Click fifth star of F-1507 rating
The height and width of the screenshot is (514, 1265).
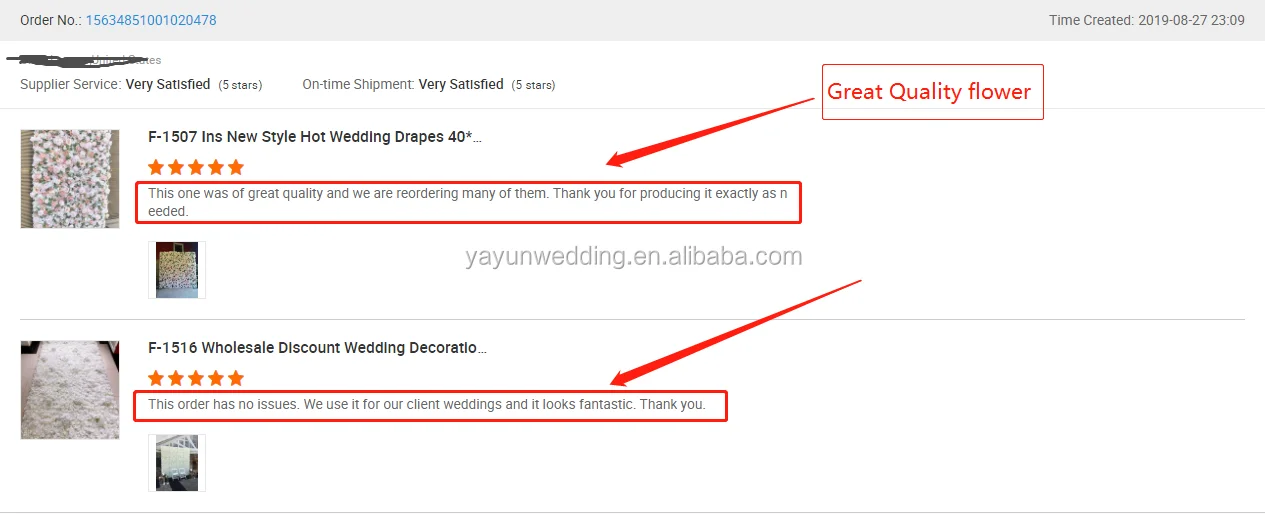236,167
